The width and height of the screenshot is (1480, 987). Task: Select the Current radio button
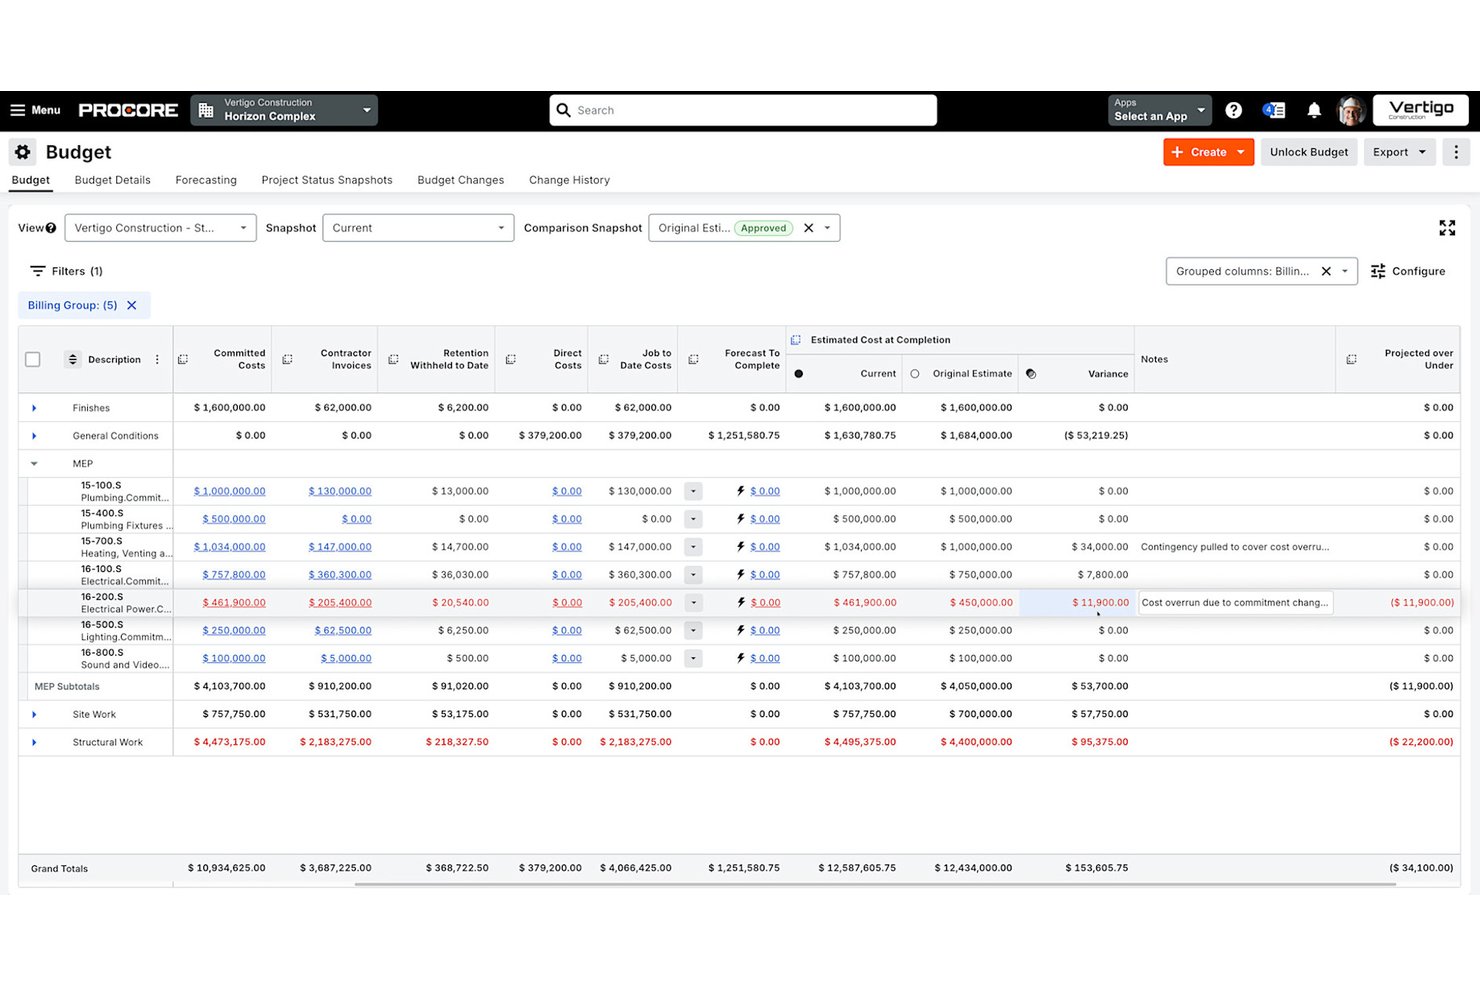(x=798, y=374)
